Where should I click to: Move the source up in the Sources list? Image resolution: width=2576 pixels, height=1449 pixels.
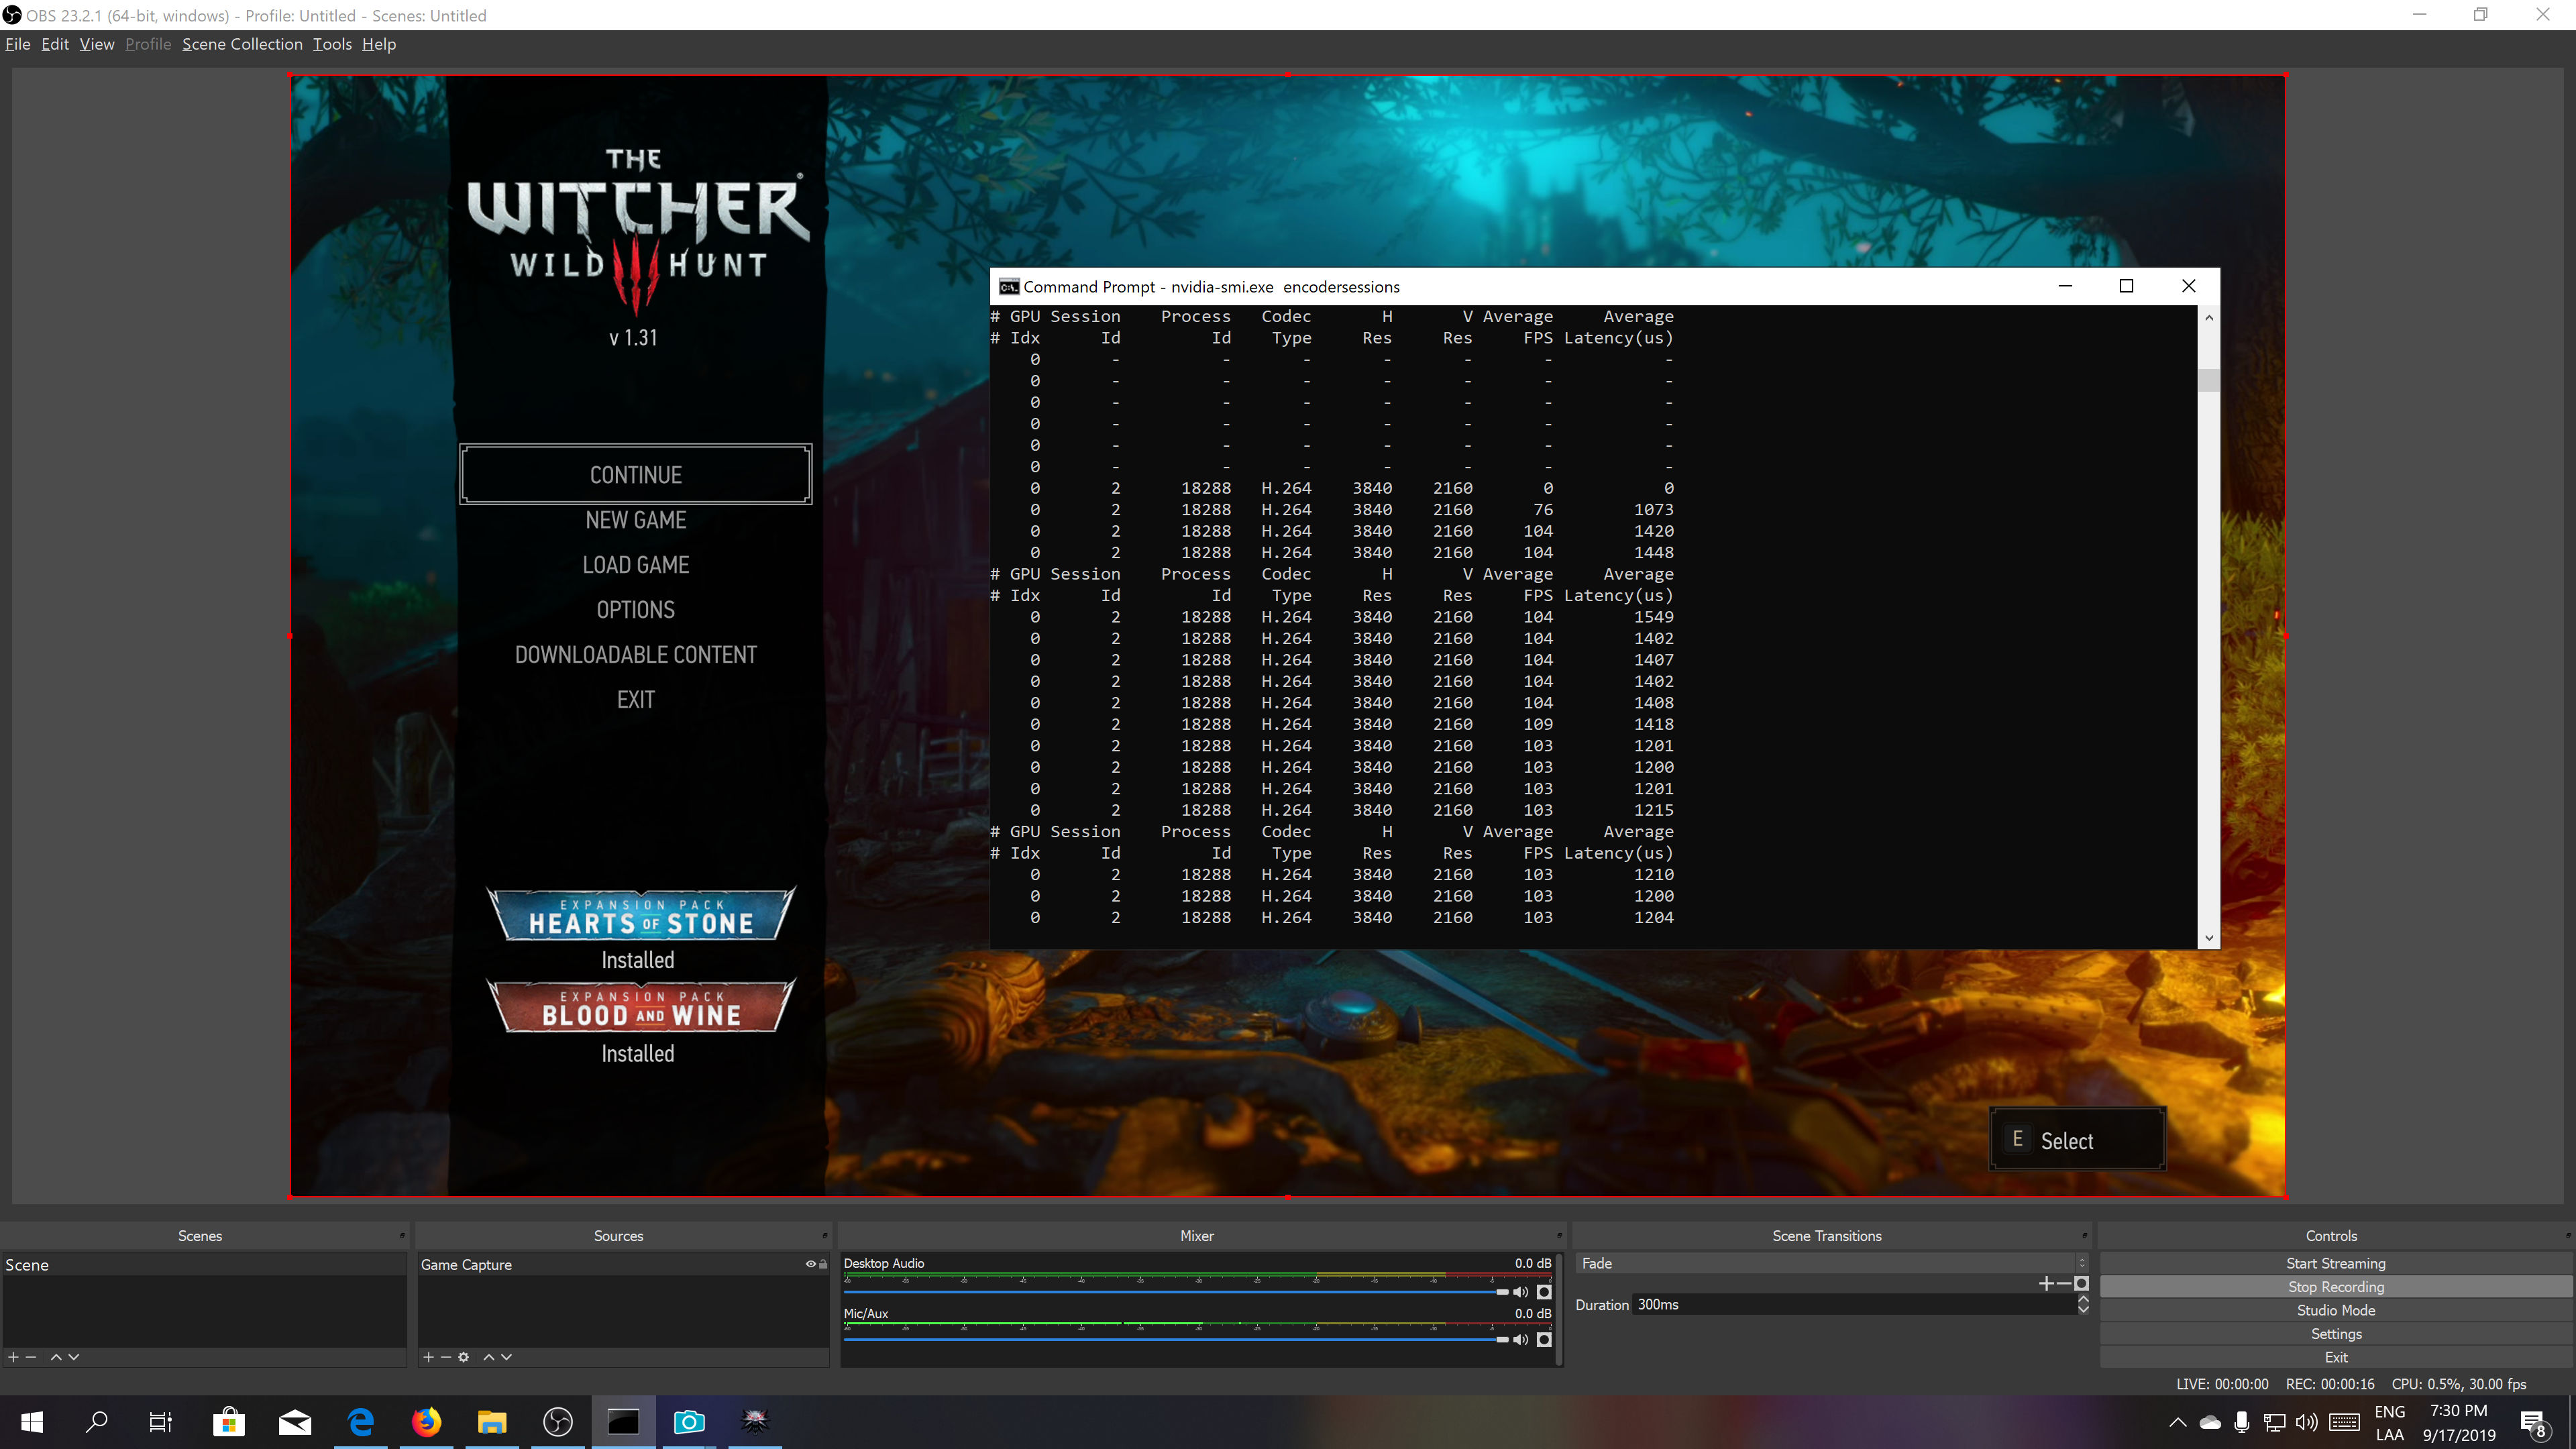click(x=489, y=1357)
